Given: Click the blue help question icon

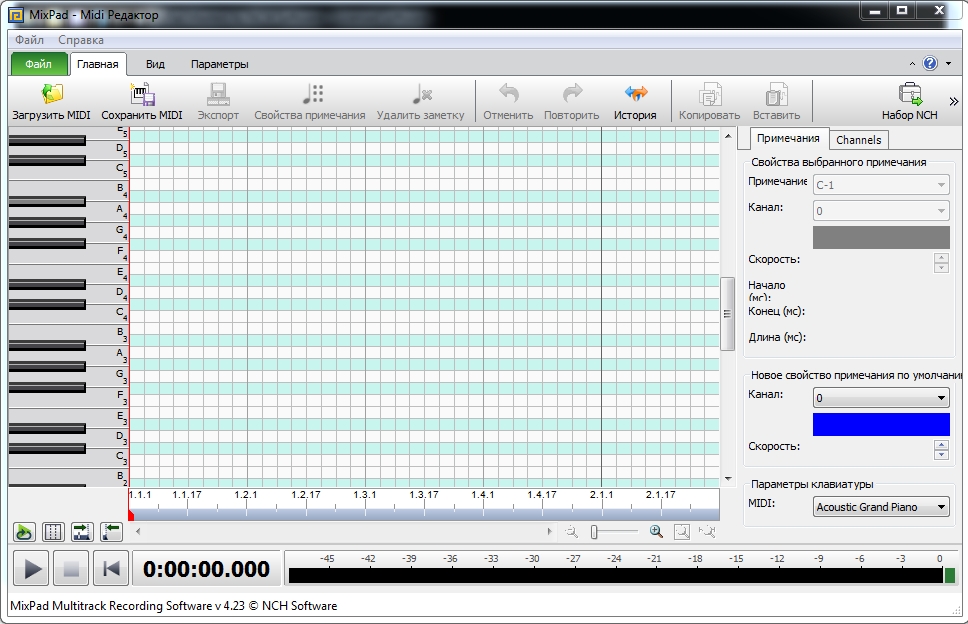Looking at the screenshot, I should (x=930, y=63).
